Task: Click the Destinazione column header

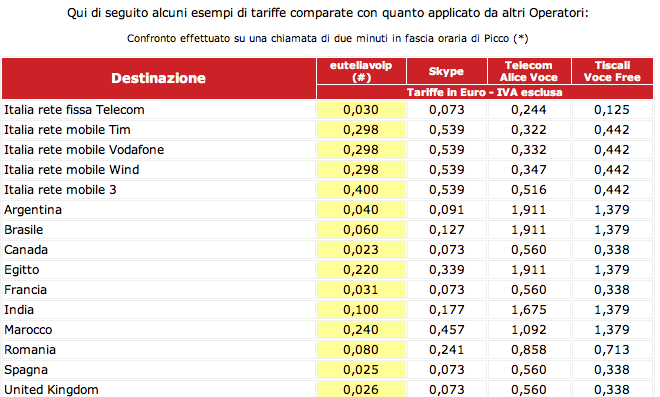Action: [x=159, y=78]
